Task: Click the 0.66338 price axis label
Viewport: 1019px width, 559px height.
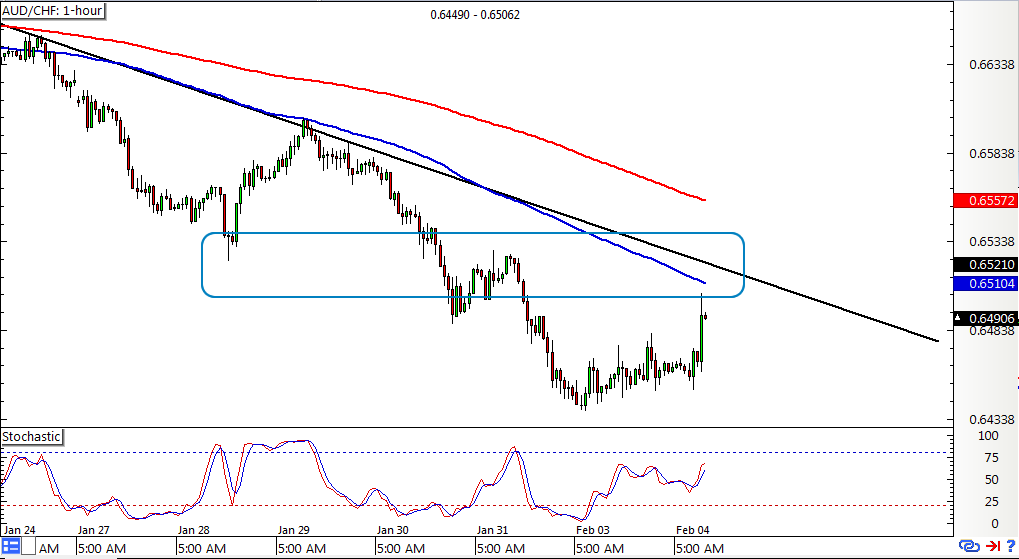Action: pyautogui.click(x=992, y=65)
